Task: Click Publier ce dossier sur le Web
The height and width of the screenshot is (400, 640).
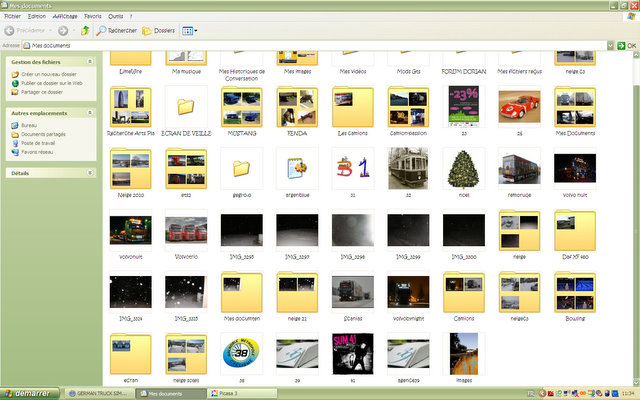Action: [52, 83]
